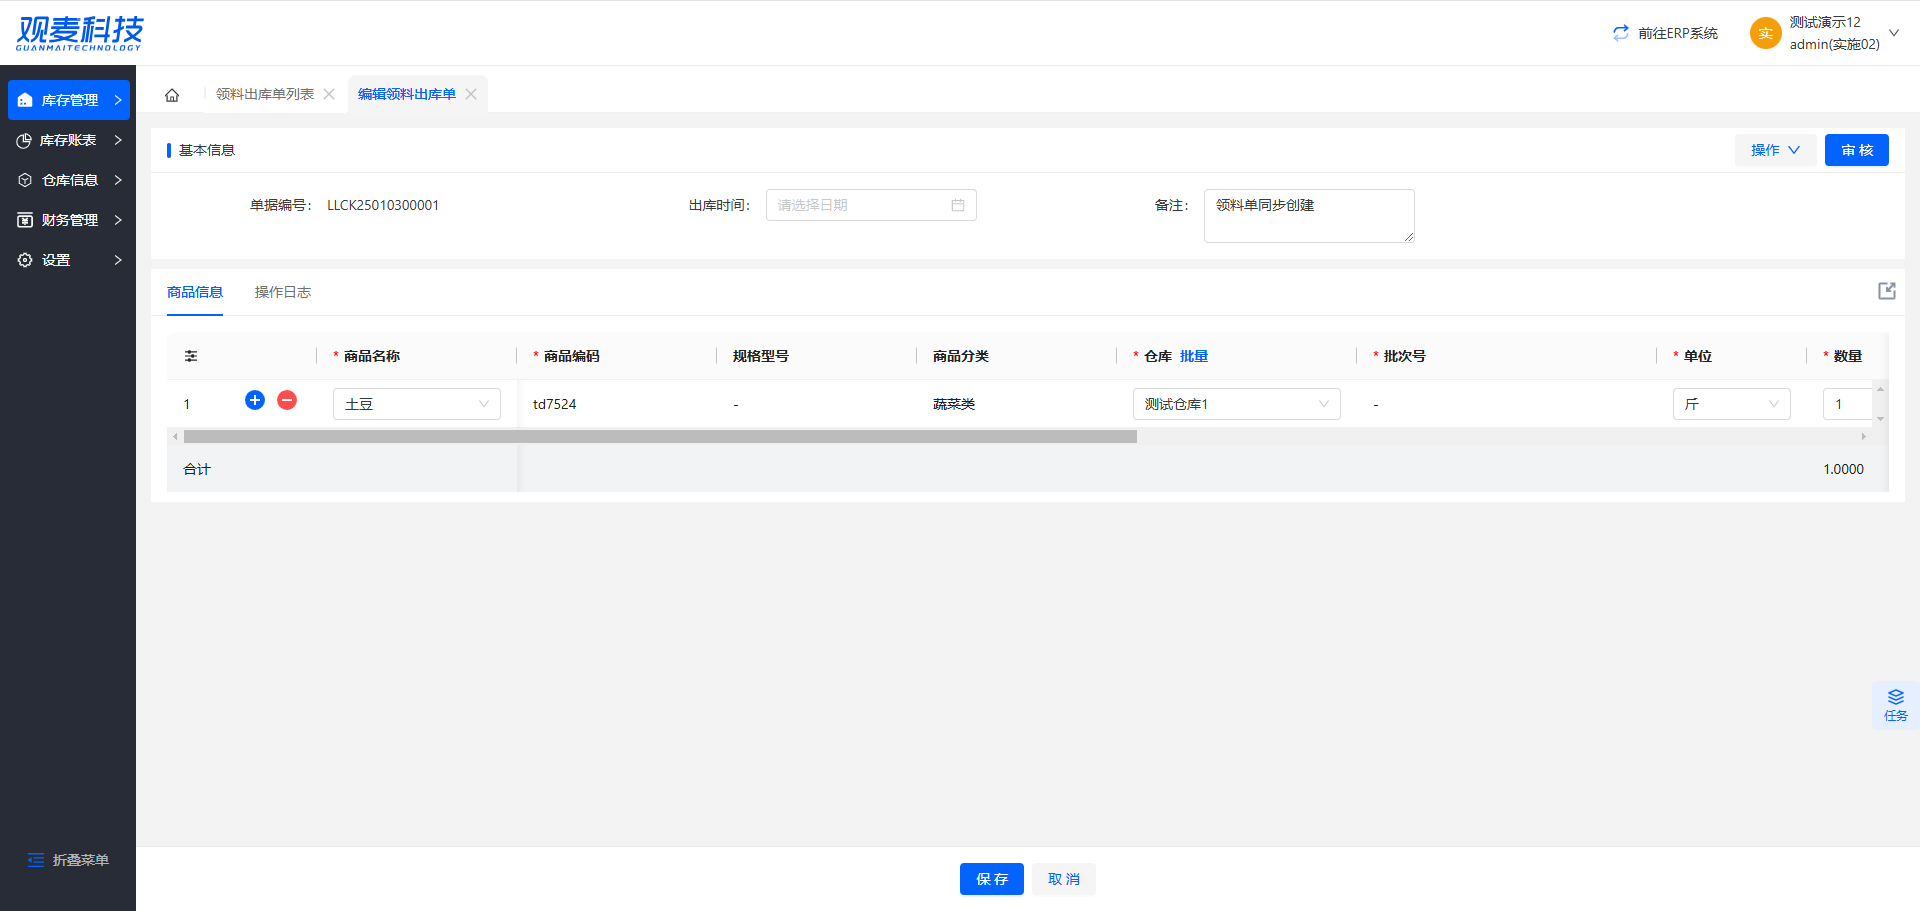The width and height of the screenshot is (1920, 911).
Task: Click the 仓库信息 sidebar icon
Action: 25,180
